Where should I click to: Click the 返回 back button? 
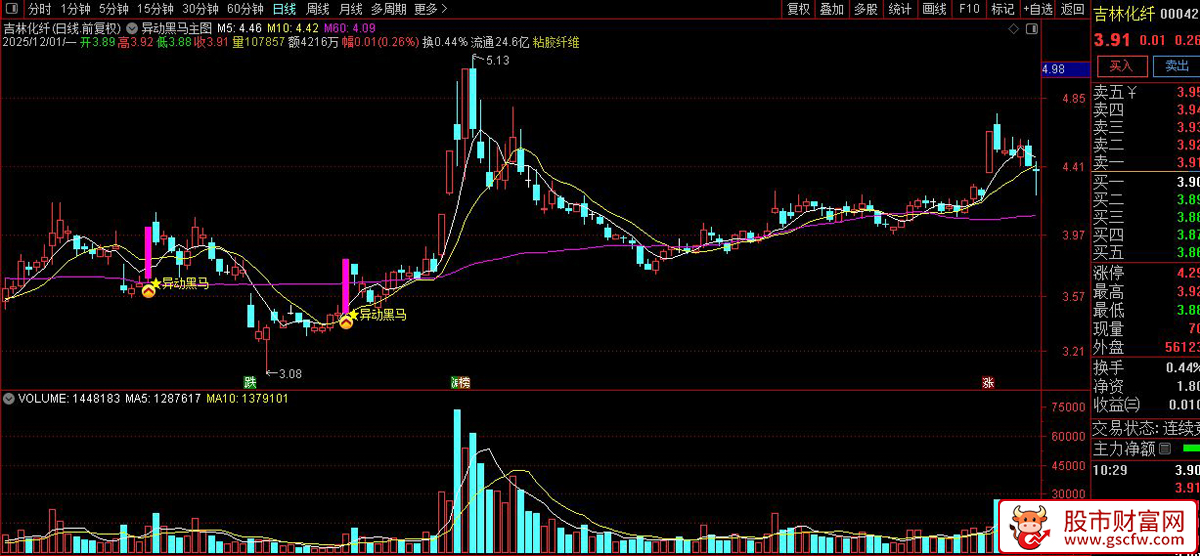pos(1072,9)
